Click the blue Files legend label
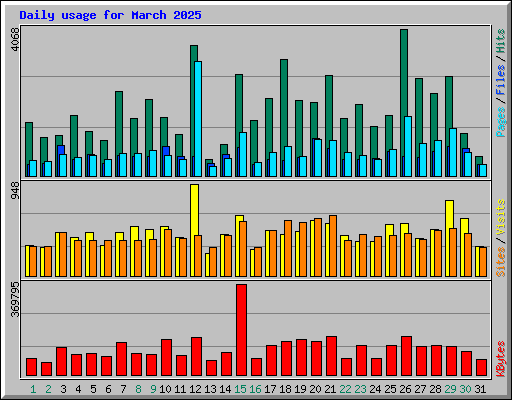 [x=501, y=79]
